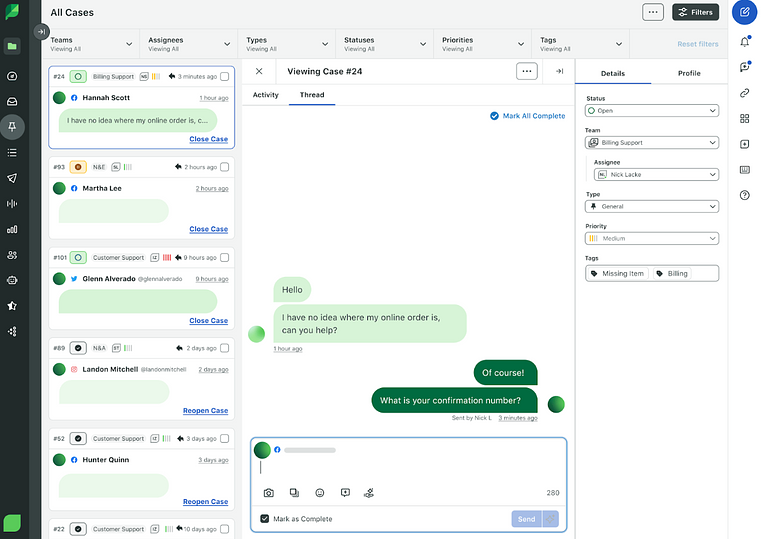774x539 pixels.
Task: Open the paper plane publishing icon
Action: (x=12, y=178)
